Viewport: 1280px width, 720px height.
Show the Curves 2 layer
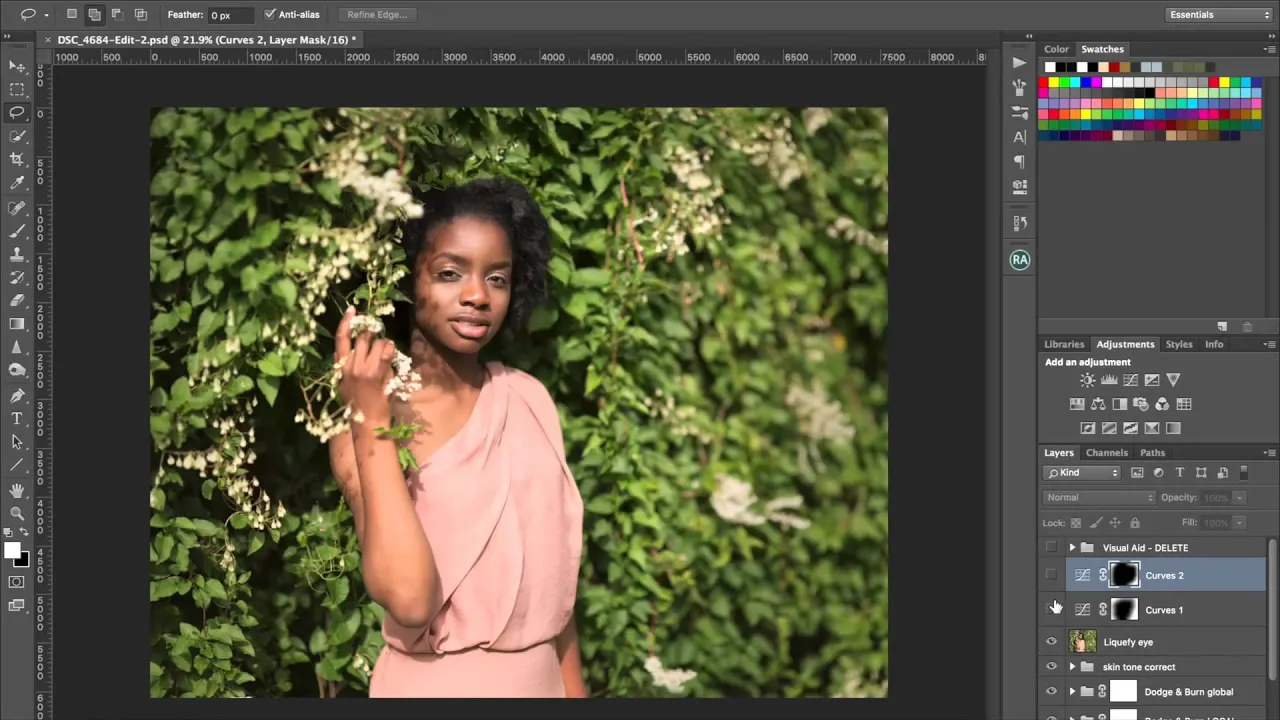[x=1051, y=575]
